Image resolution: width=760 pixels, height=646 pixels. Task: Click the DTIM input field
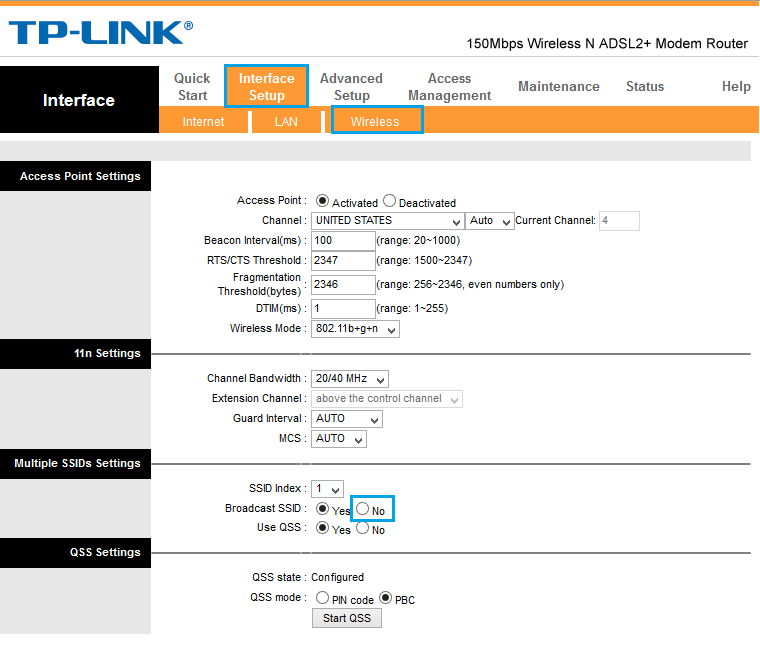click(x=343, y=309)
